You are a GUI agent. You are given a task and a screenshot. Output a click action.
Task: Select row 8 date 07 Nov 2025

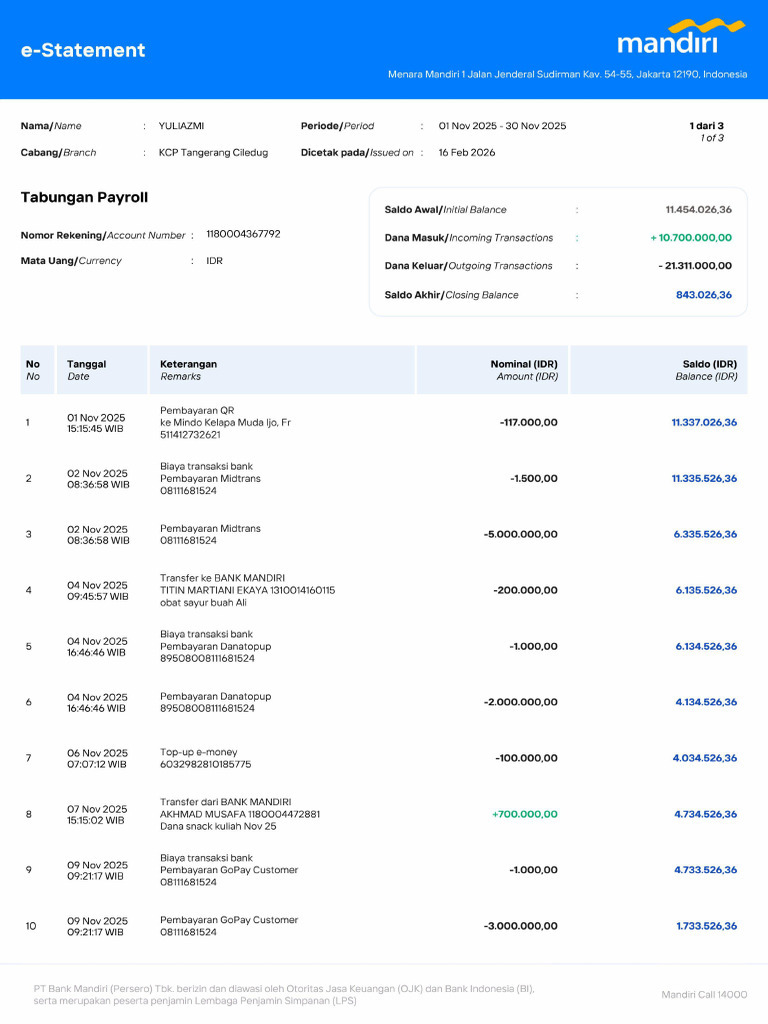click(x=97, y=809)
